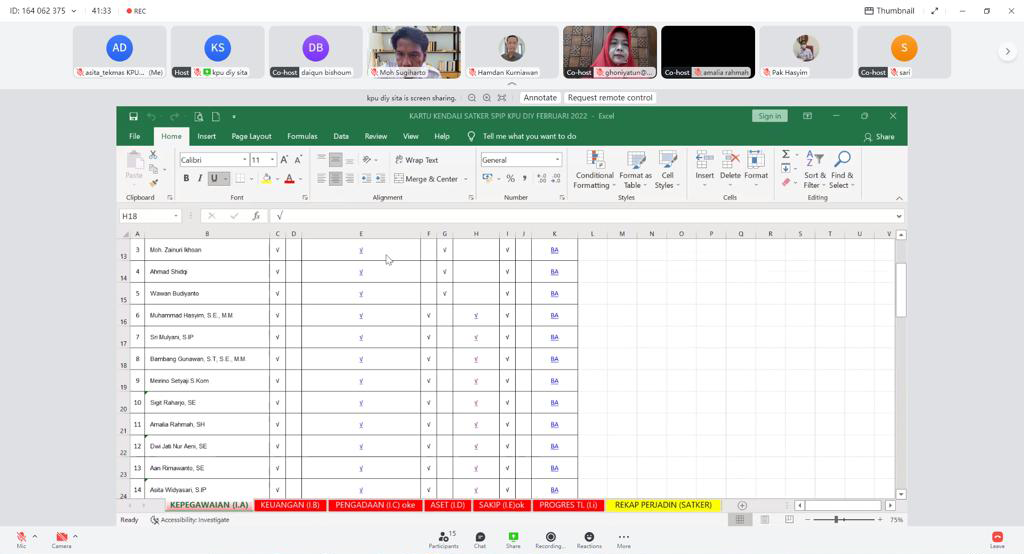
Task: Click the Name Box showing H18
Action: 145,216
